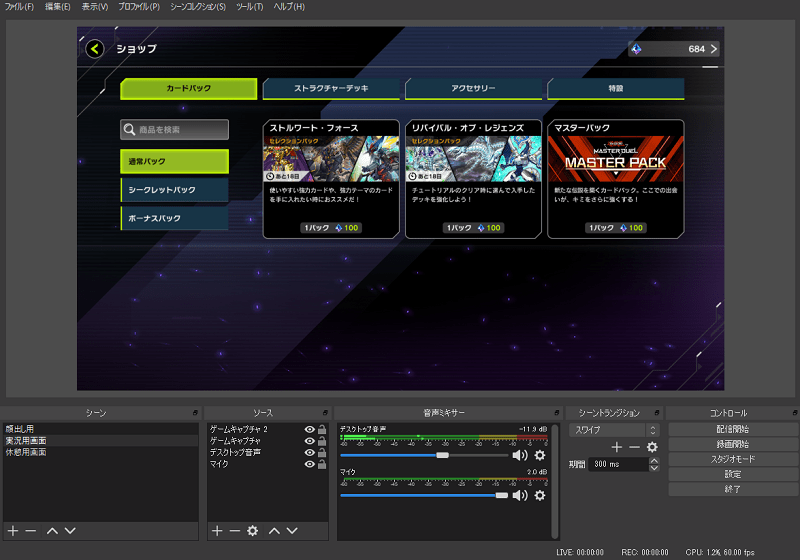The height and width of the screenshot is (560, 800).
Task: Remove the scene transition with the minus icon
Action: pyautogui.click(x=634, y=447)
